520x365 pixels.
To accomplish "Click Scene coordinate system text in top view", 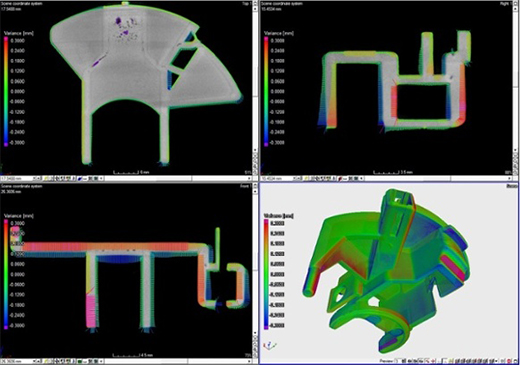I will [x=22, y=4].
